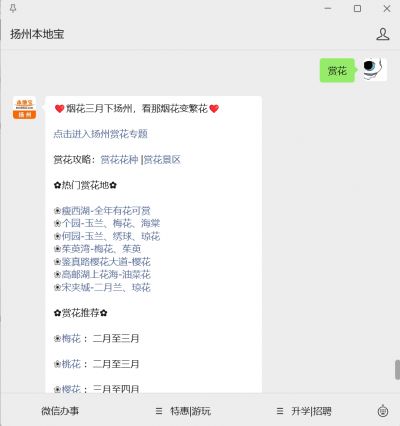This screenshot has width=400, height=426.
Task: Click the 梅花 flower link
Action: (x=71, y=339)
